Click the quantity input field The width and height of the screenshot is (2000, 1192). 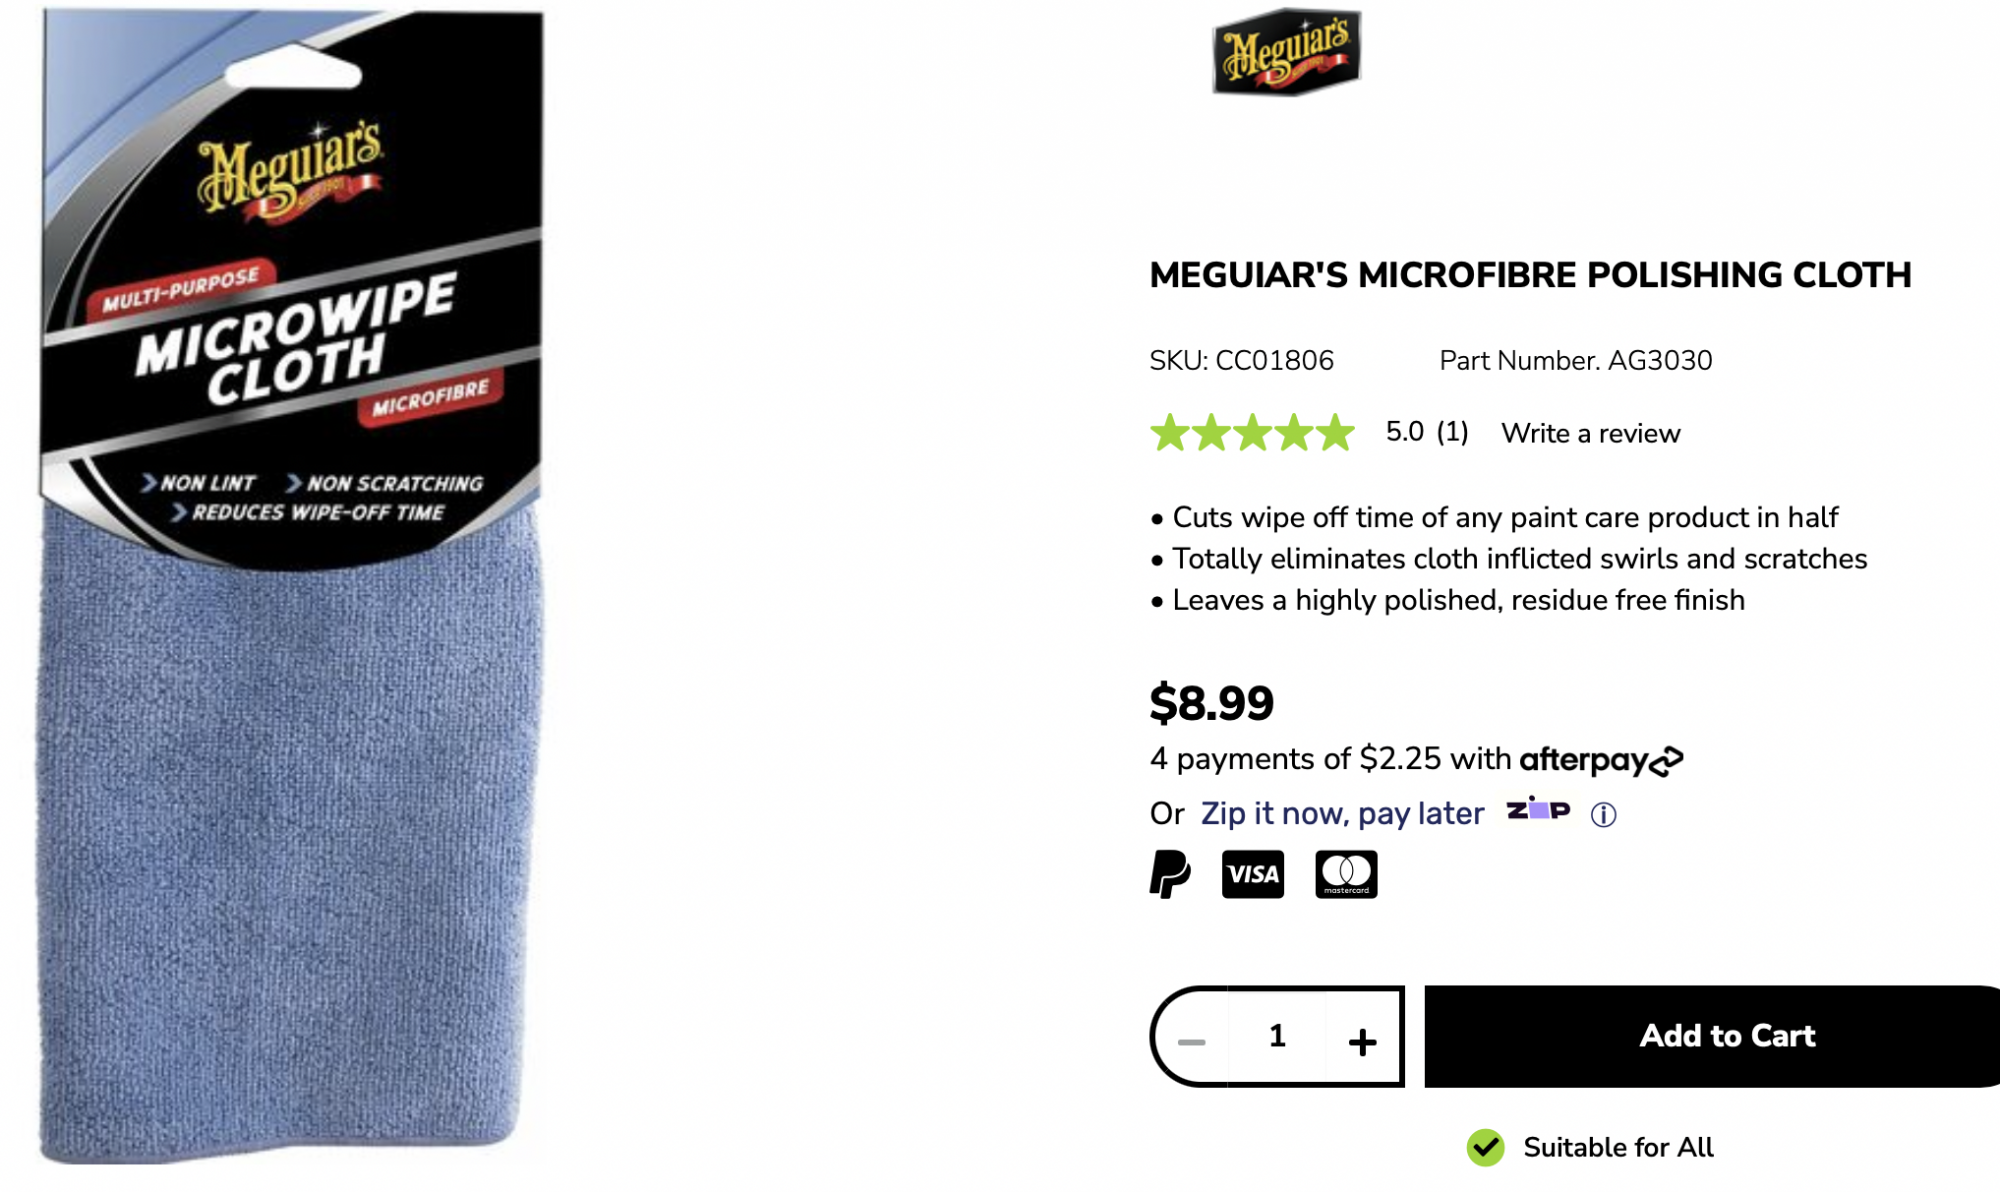click(x=1277, y=1036)
